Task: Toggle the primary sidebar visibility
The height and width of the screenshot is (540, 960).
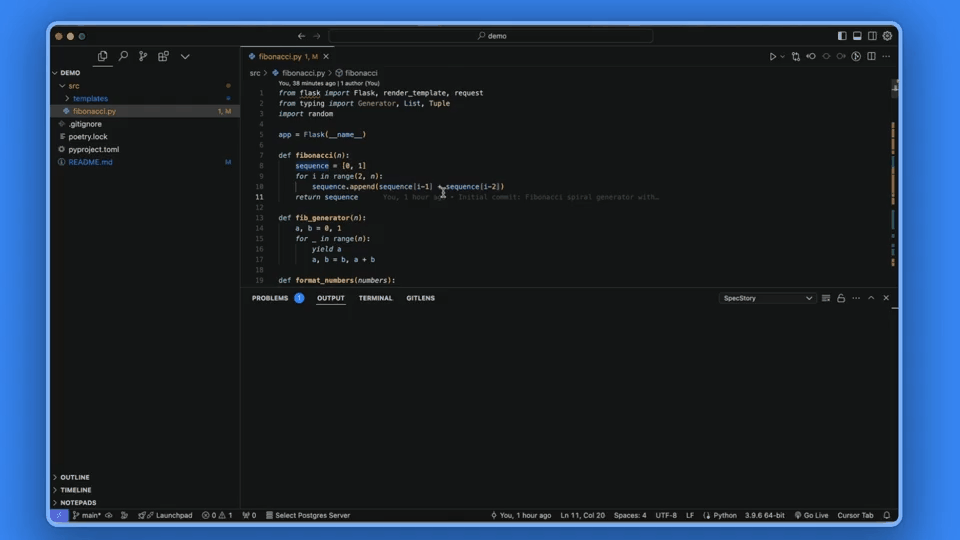Action: point(842,36)
